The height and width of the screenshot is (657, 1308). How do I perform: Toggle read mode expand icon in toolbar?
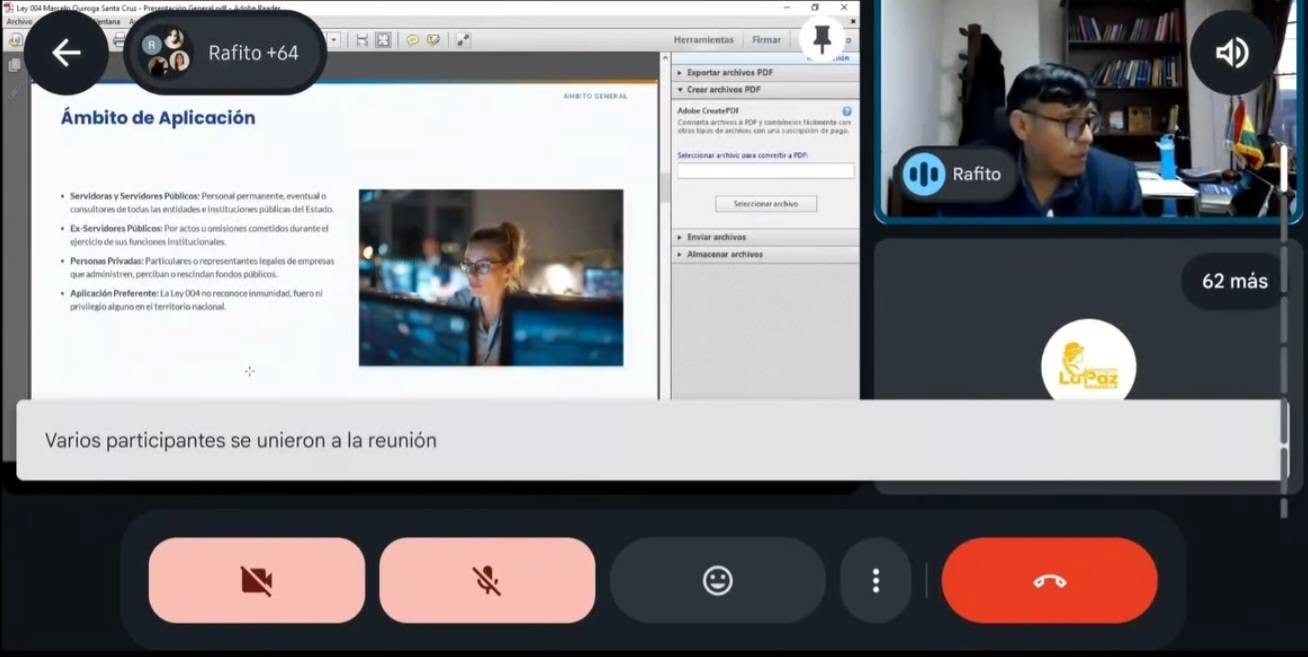point(463,40)
